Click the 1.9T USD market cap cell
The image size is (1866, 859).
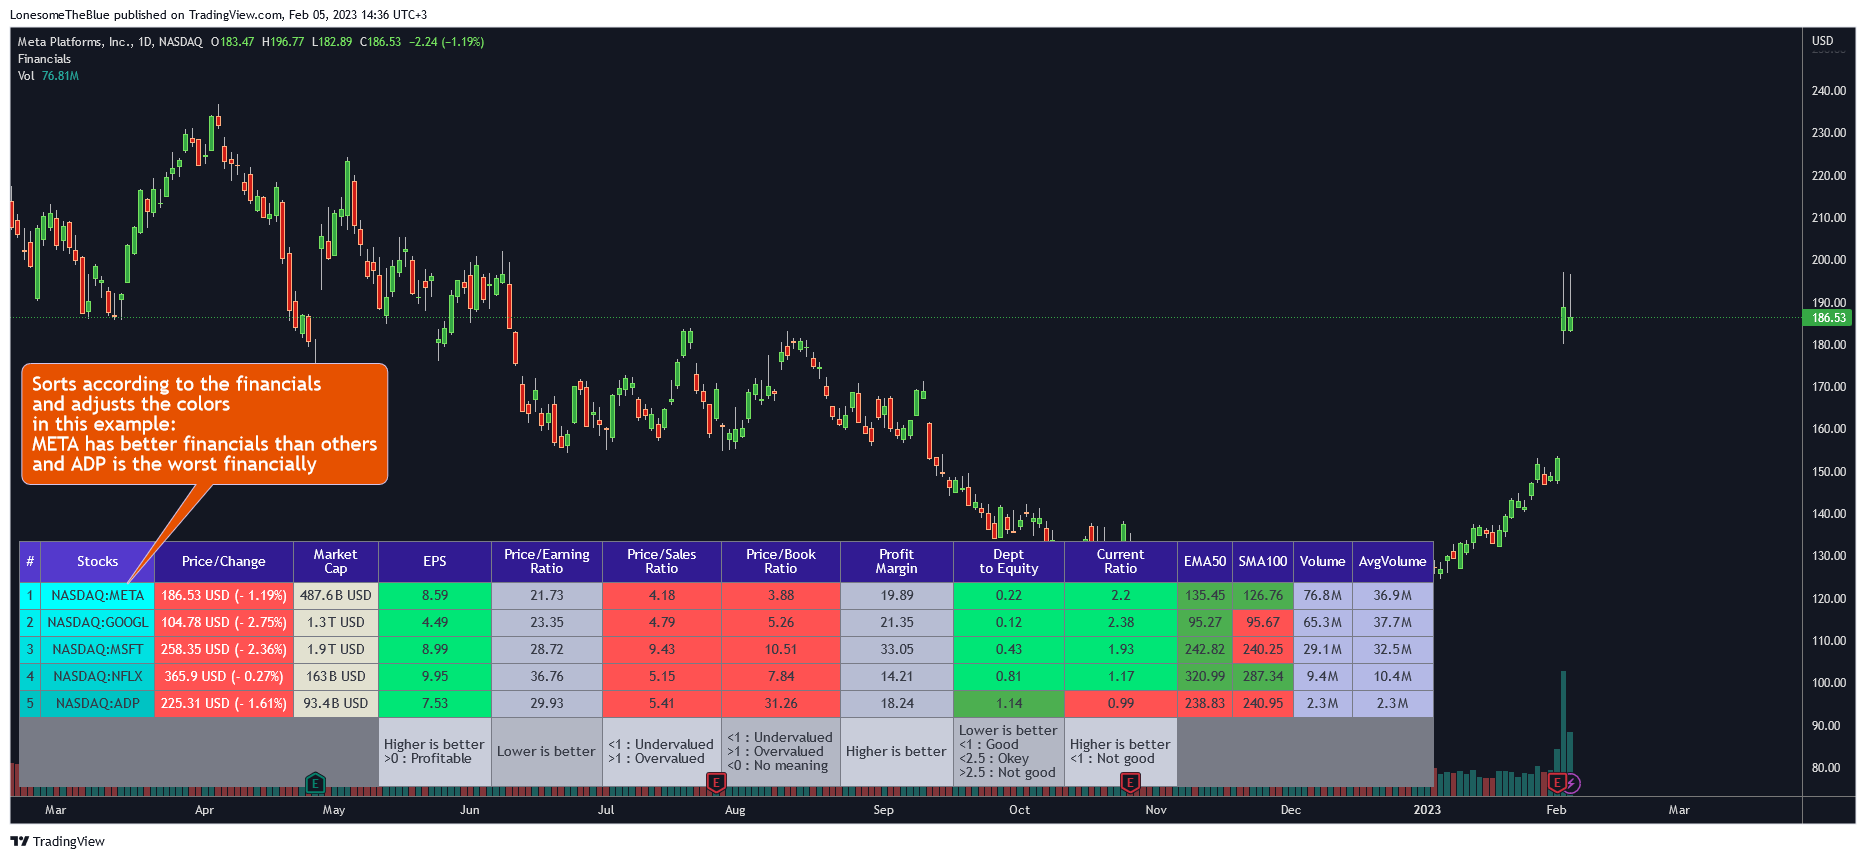click(x=336, y=650)
